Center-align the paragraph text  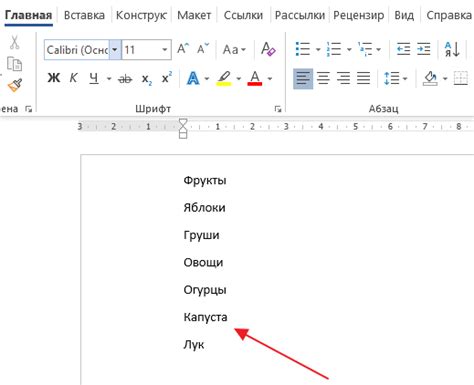pos(323,79)
